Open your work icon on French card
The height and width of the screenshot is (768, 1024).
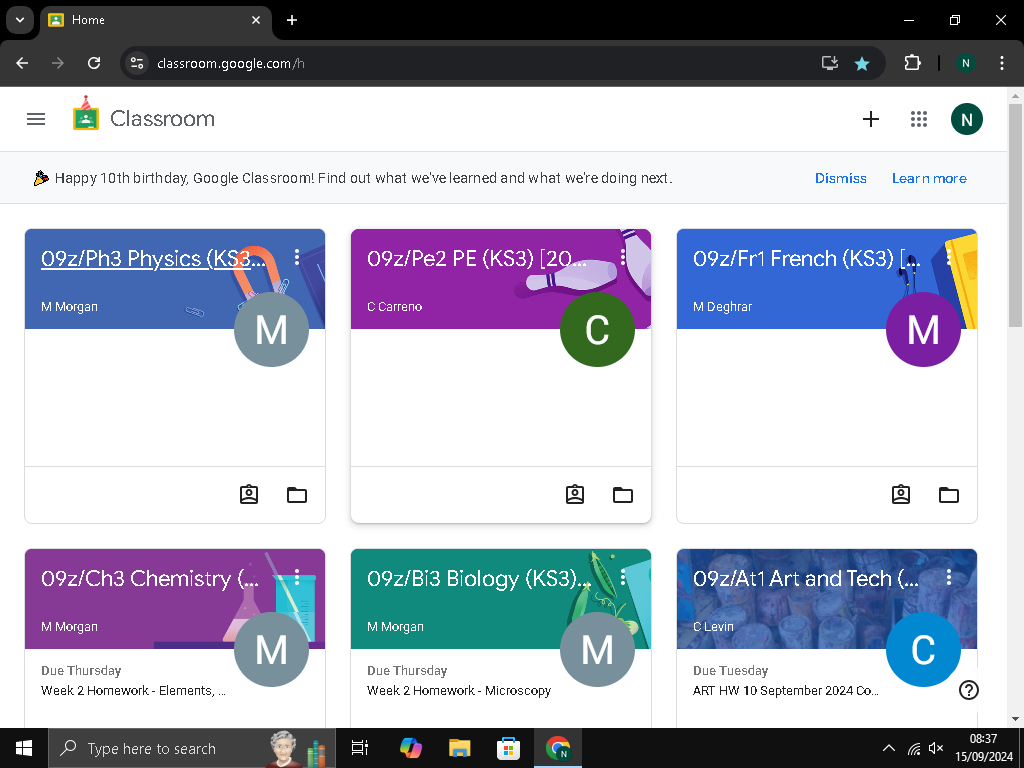coord(901,494)
